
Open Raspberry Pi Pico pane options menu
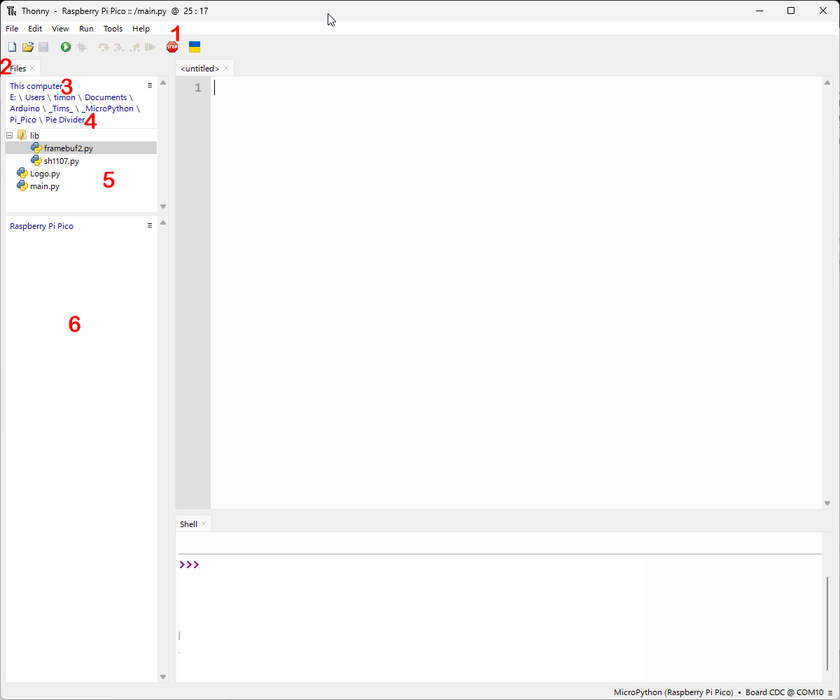150,226
